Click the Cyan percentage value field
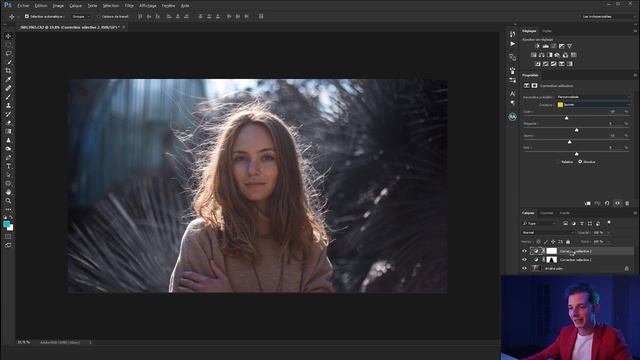 click(611, 111)
